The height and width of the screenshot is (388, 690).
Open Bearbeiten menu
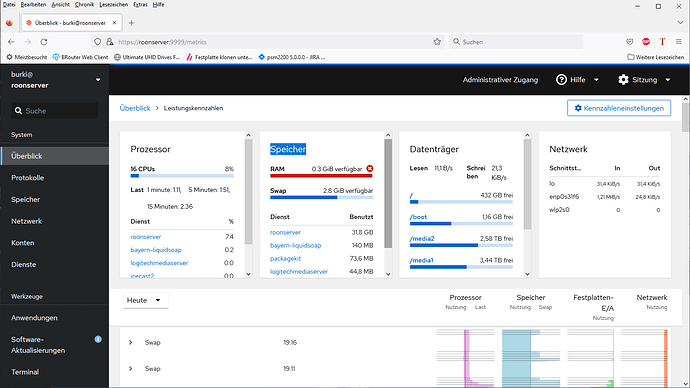click(33, 4)
